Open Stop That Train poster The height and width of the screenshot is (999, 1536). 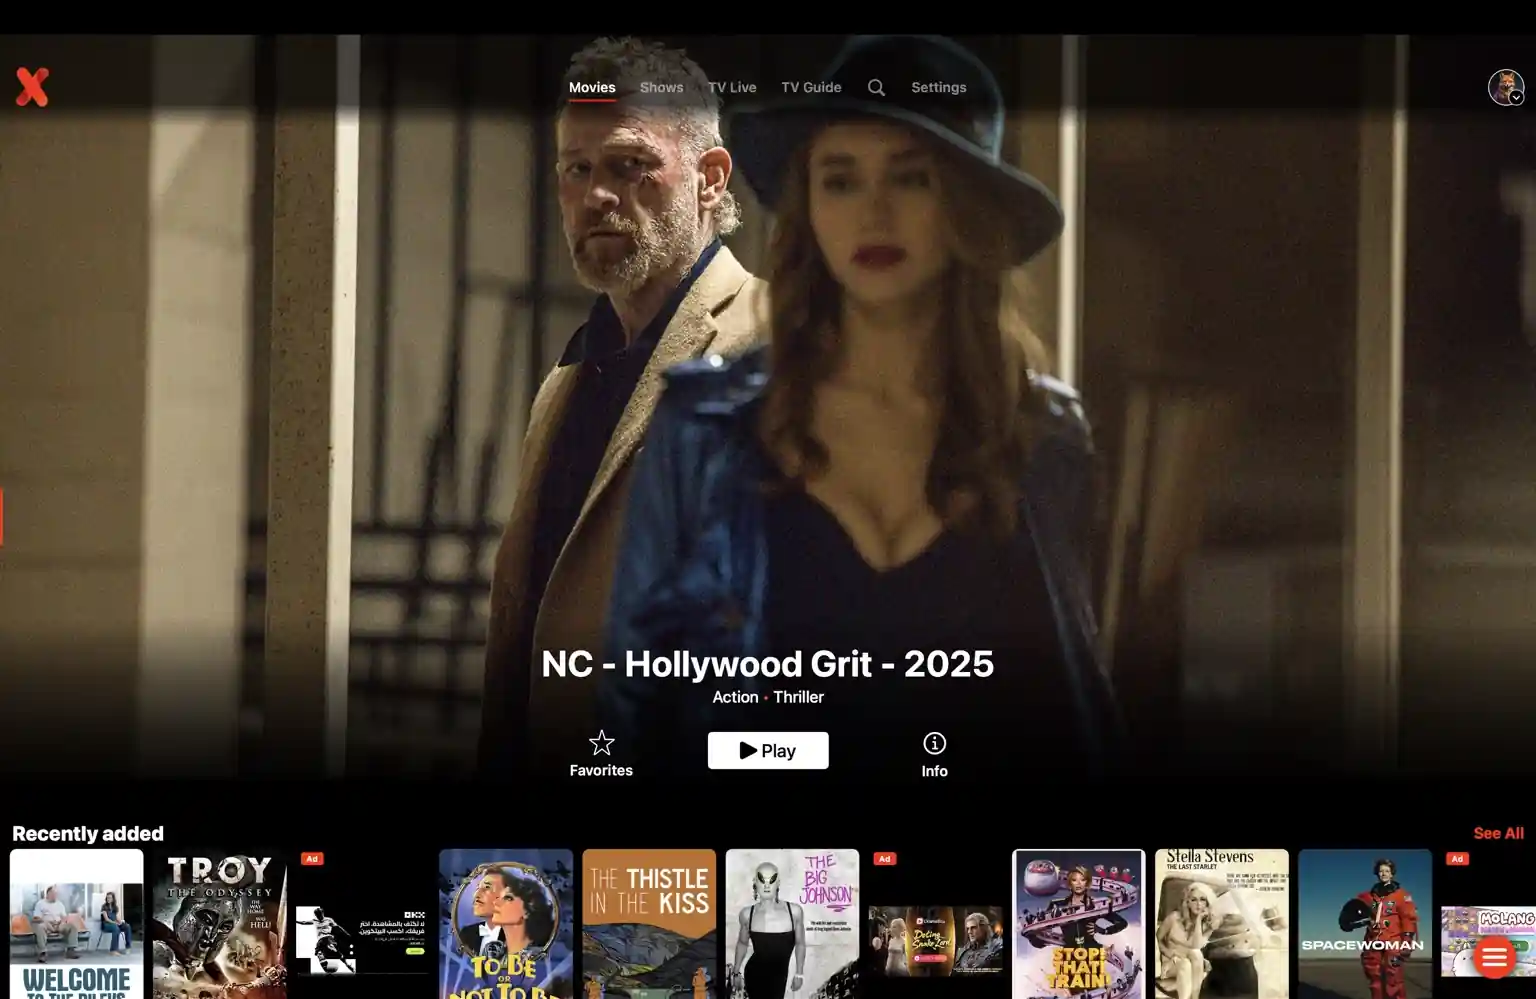pos(1078,924)
